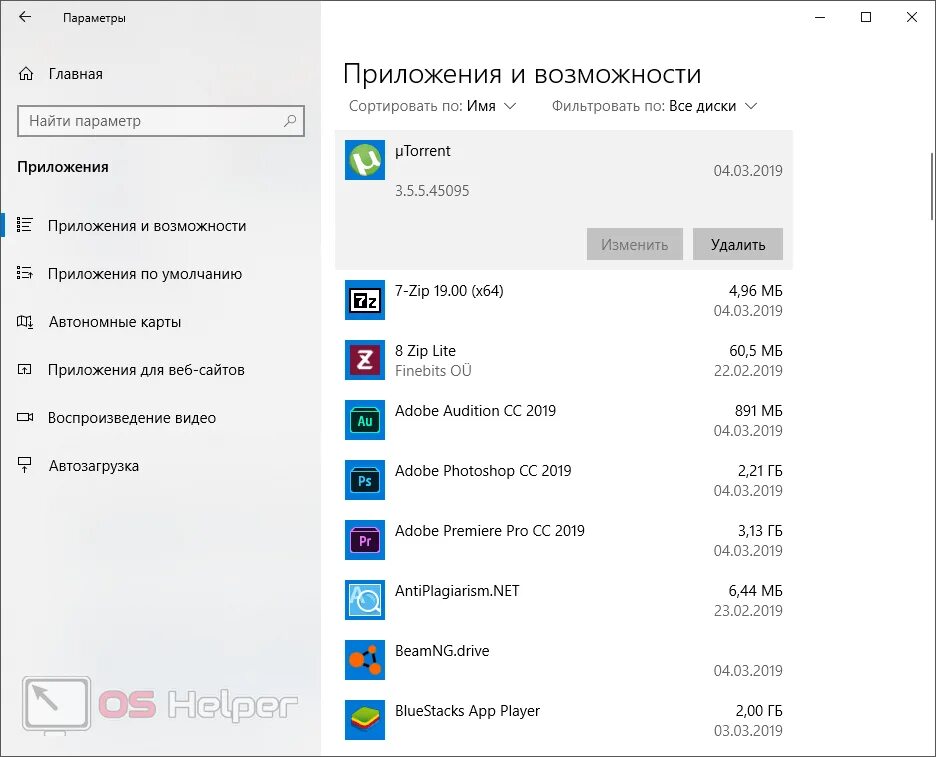Click the Воспроизведение видео camera icon

pyautogui.click(x=24, y=417)
